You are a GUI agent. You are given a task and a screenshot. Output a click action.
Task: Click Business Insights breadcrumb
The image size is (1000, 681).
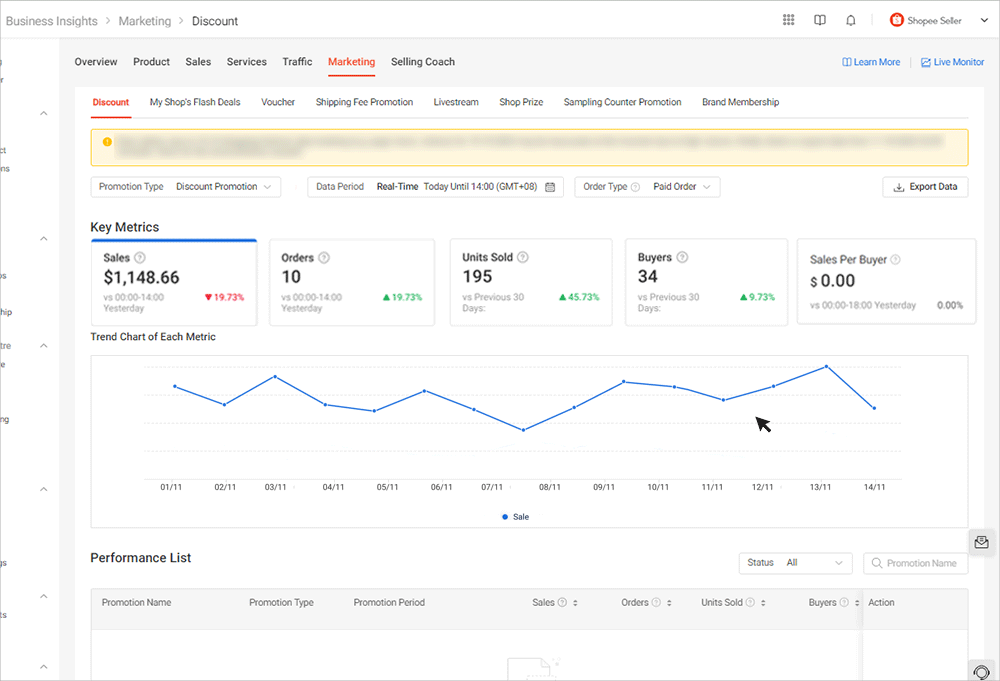[52, 21]
